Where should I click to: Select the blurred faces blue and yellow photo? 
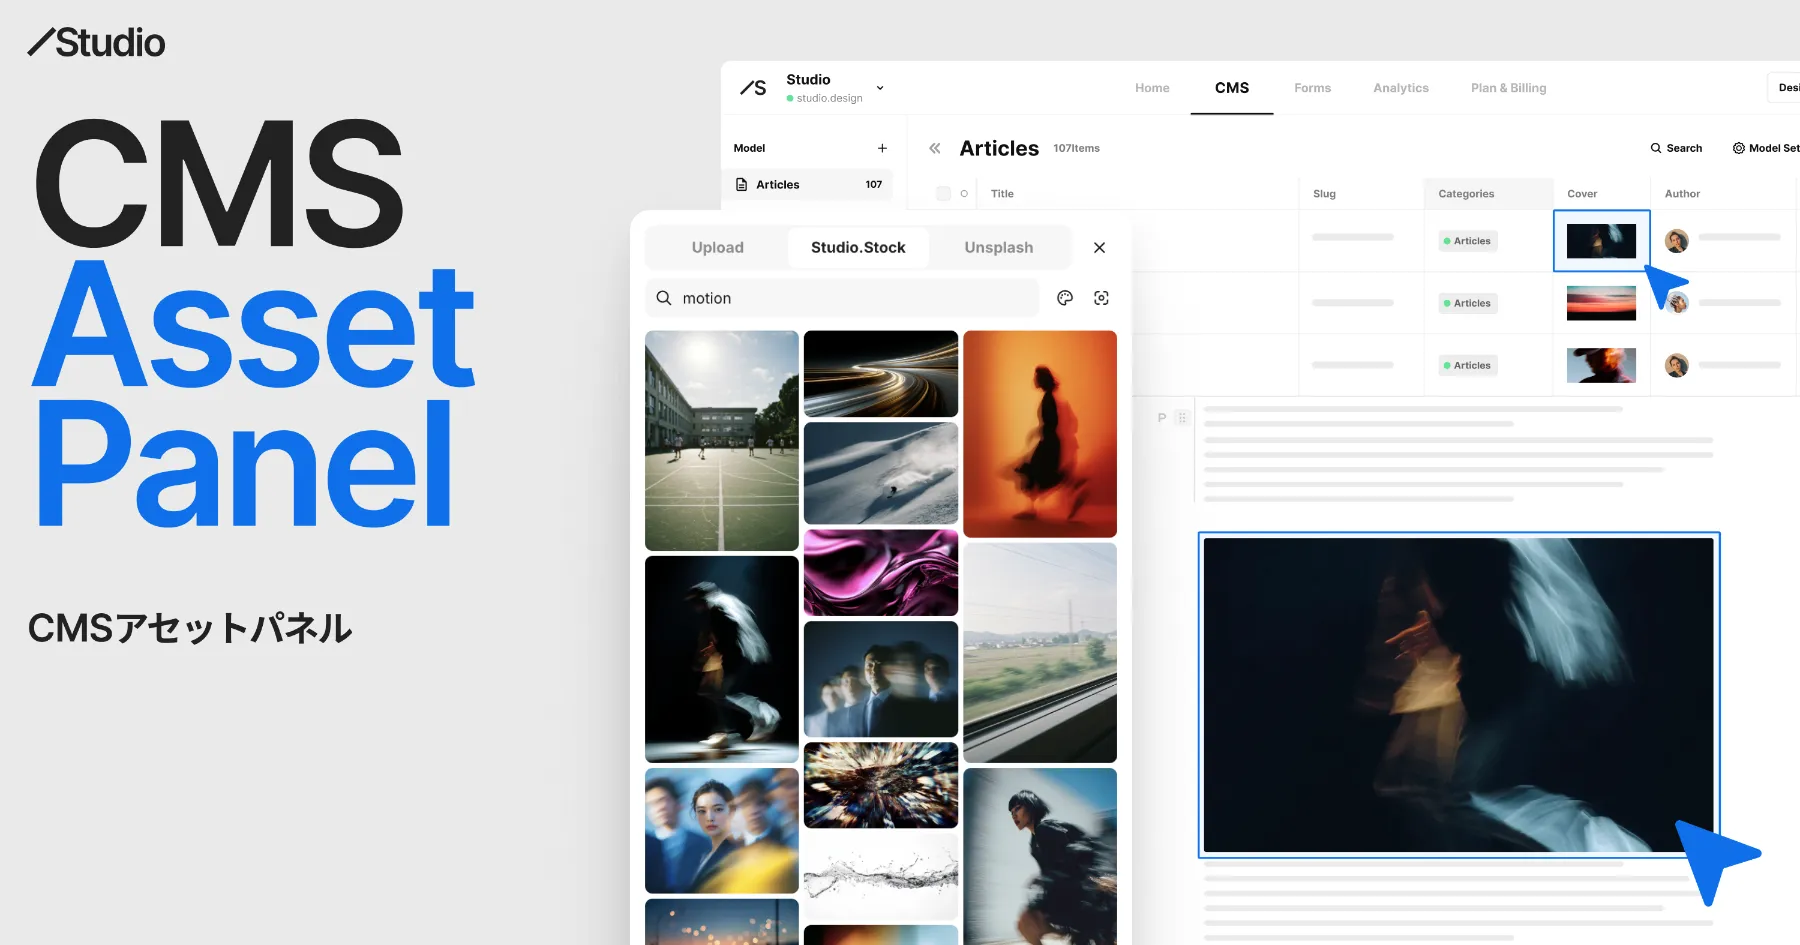click(x=722, y=831)
